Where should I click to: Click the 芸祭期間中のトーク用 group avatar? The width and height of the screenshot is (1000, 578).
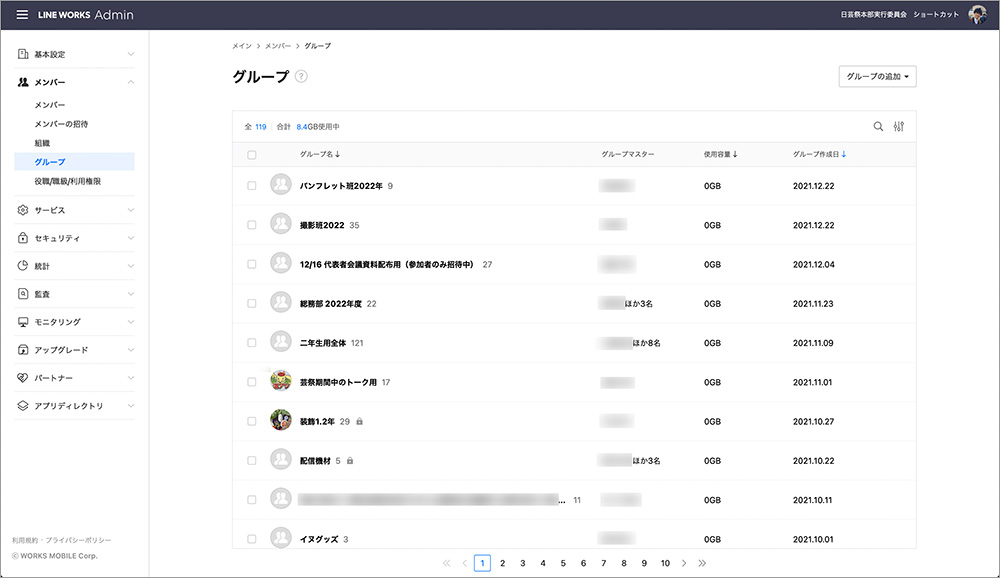(x=281, y=382)
